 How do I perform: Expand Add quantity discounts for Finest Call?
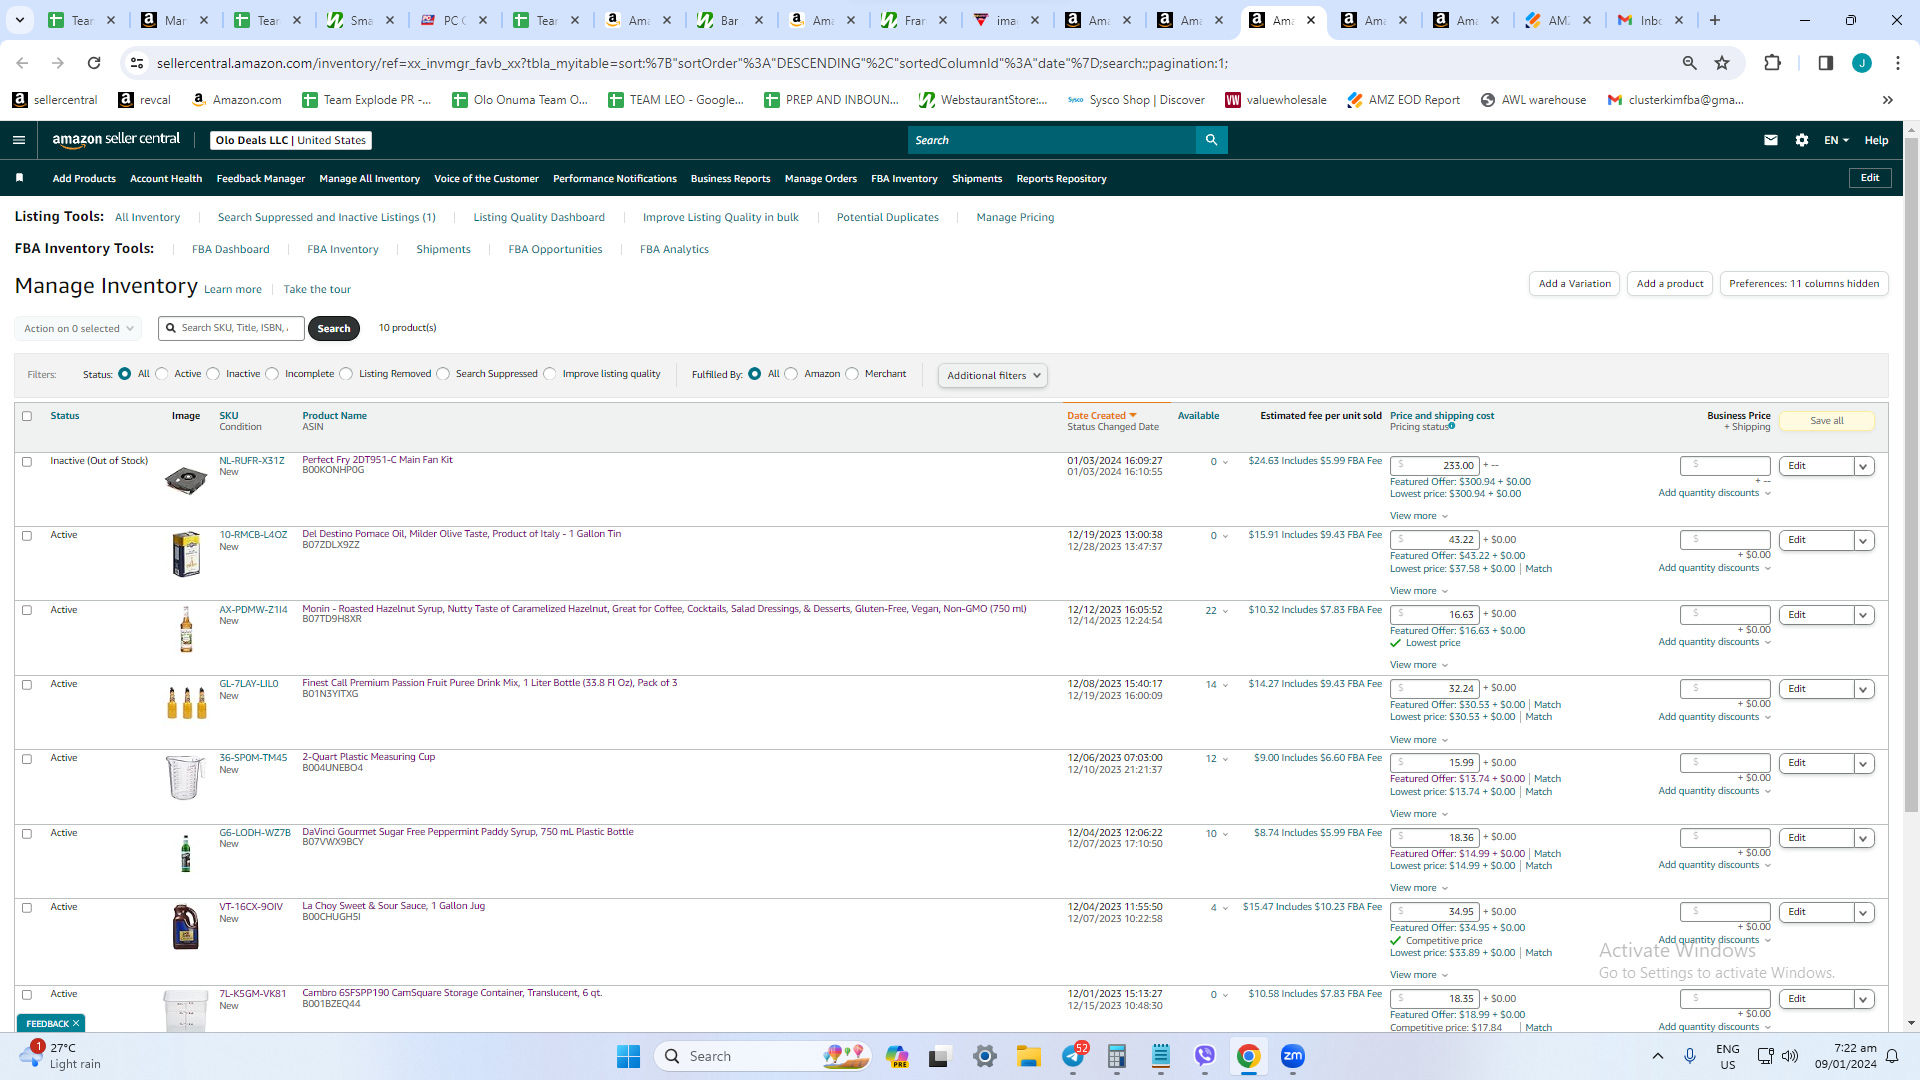tap(1714, 717)
